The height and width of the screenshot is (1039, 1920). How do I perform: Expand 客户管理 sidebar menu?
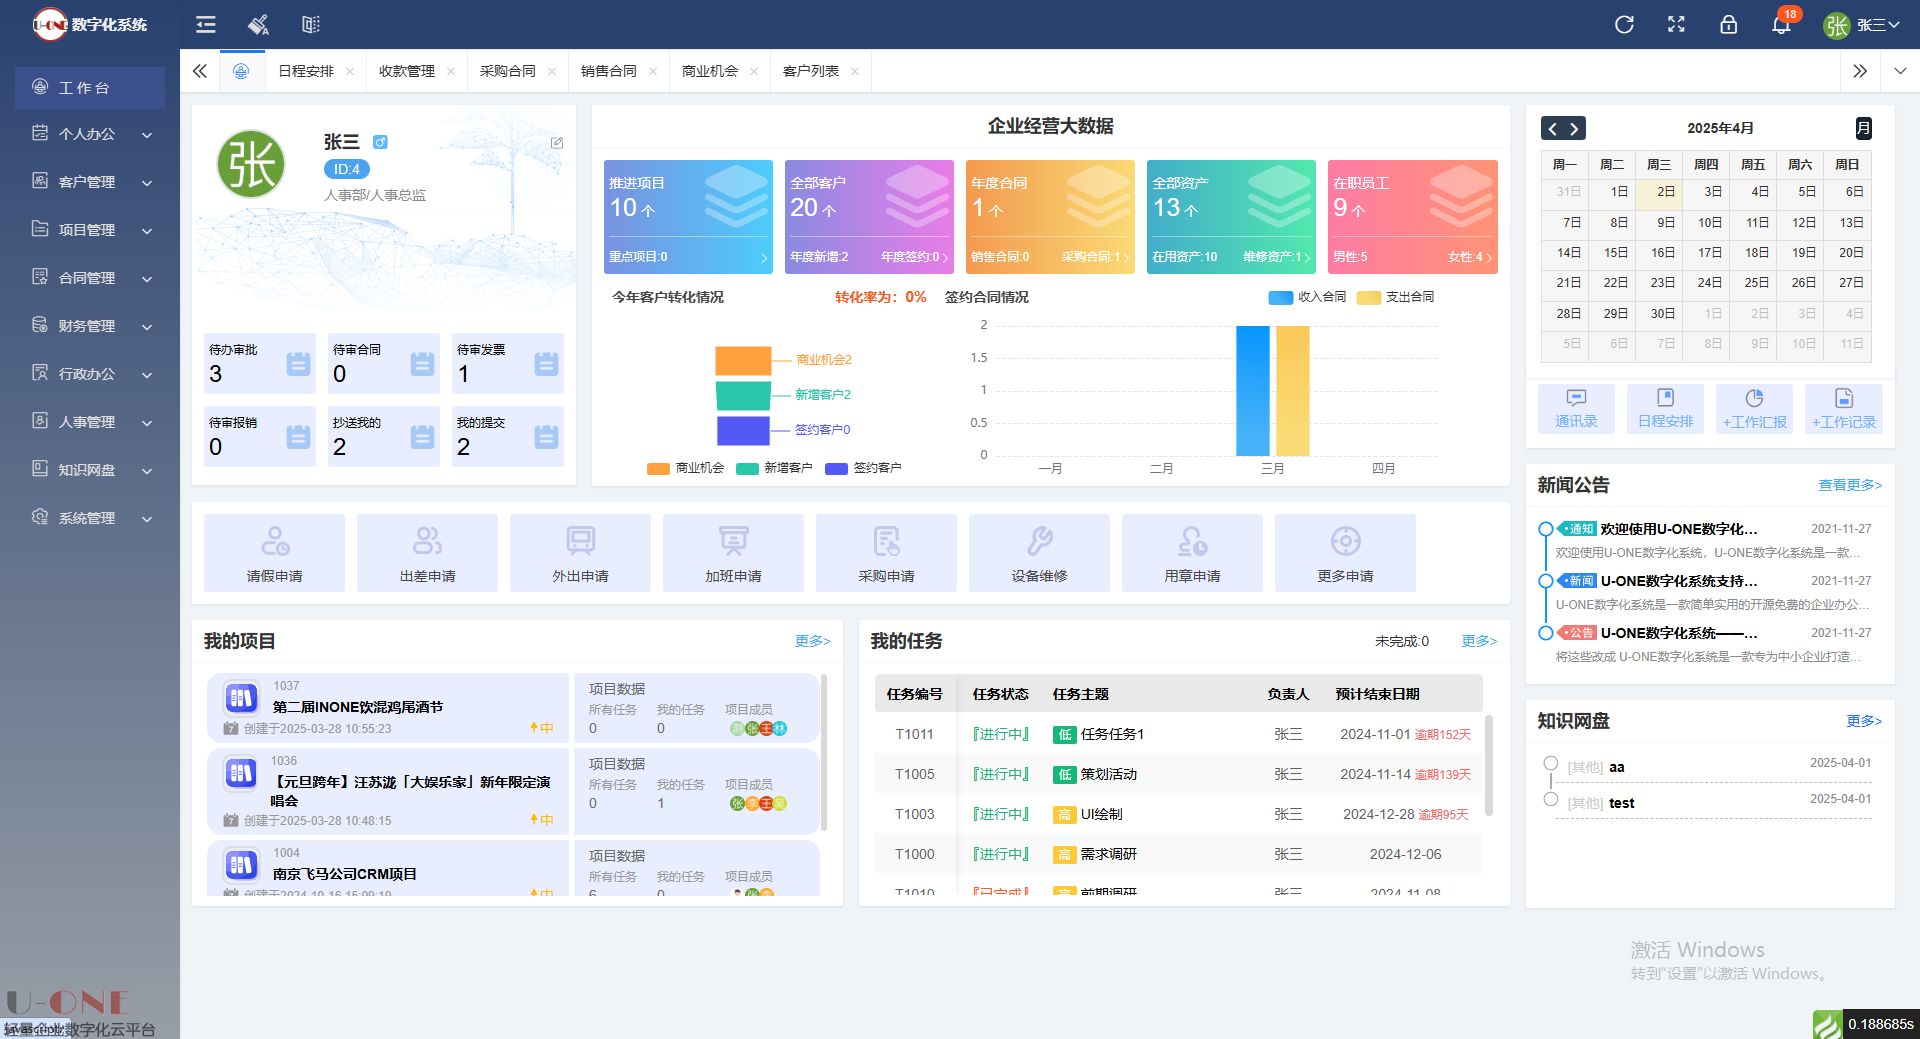90,182
